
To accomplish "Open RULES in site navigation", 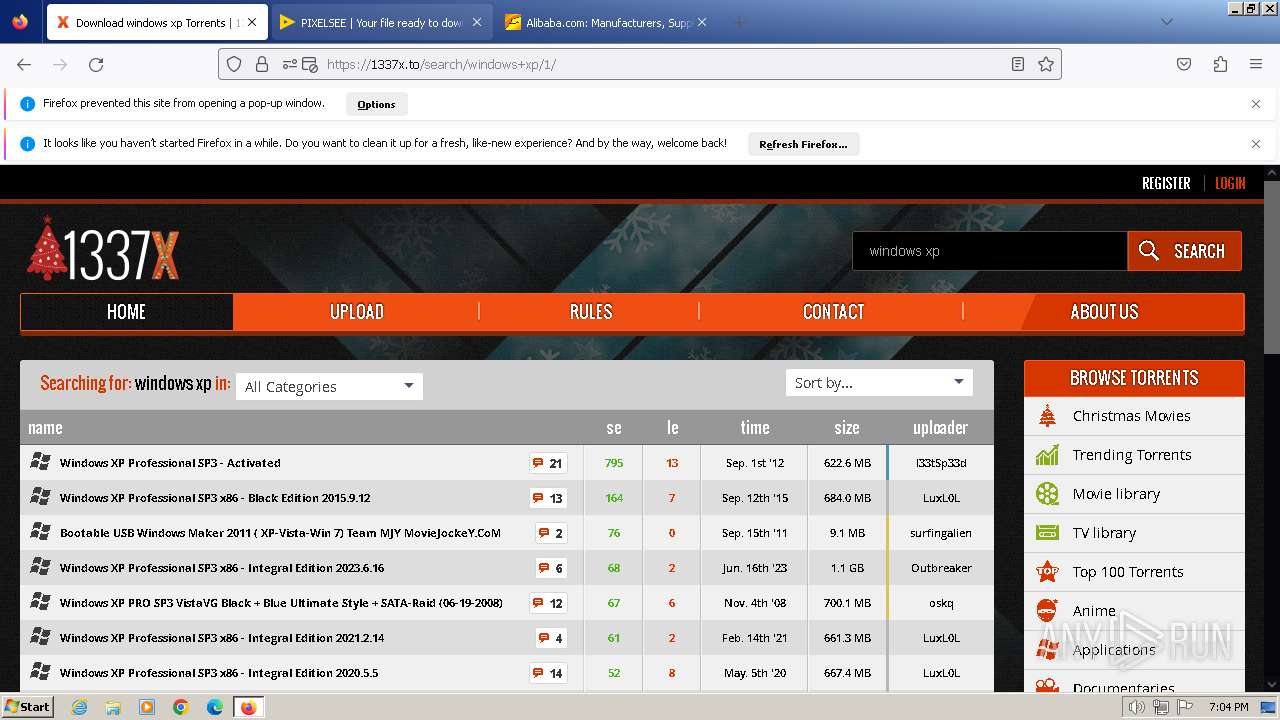I will coord(590,312).
